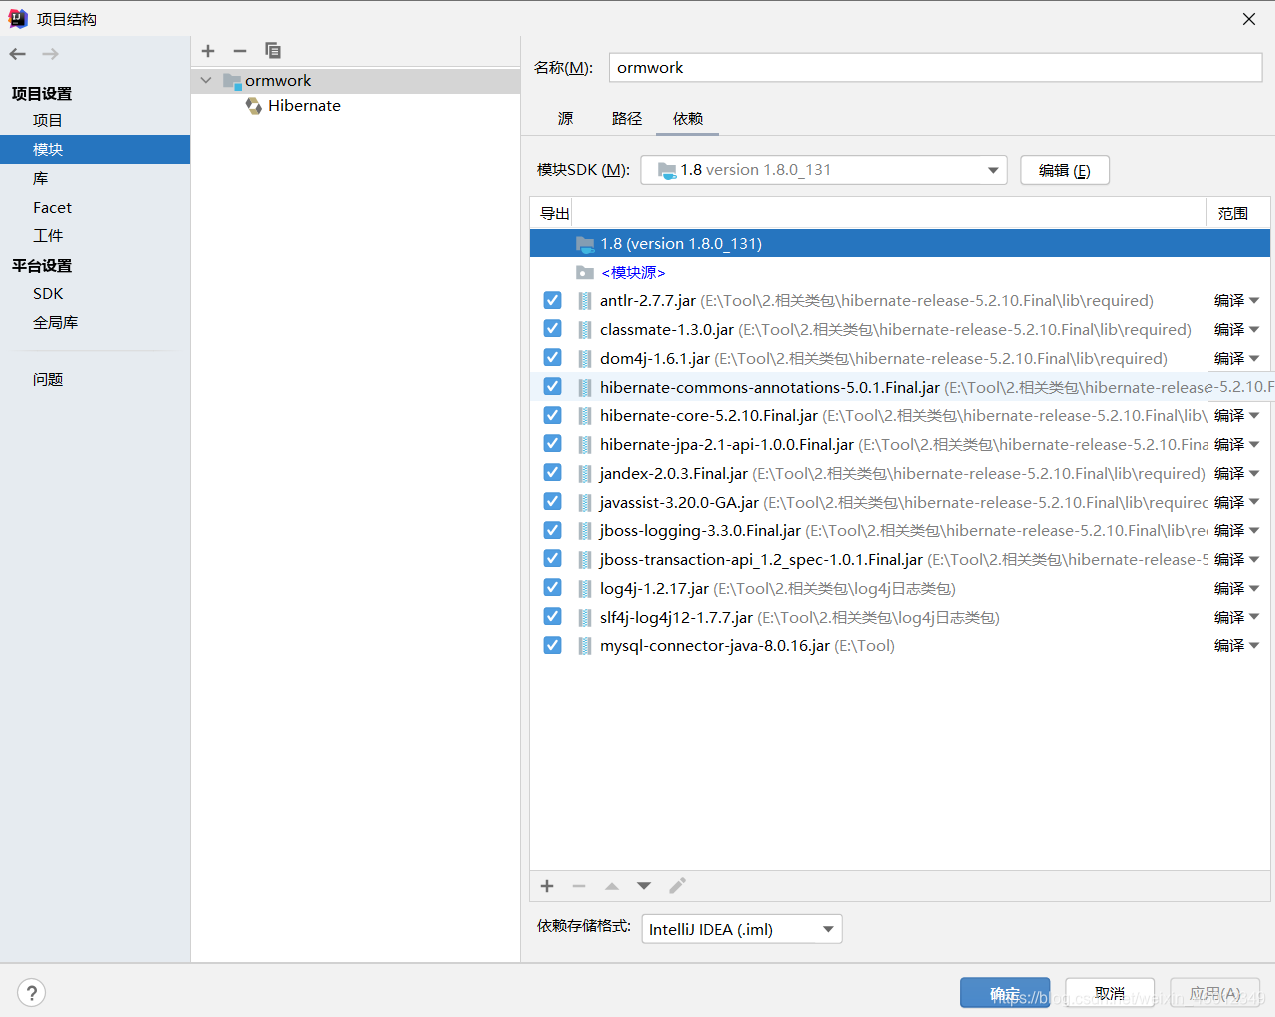Viewport: 1275px width, 1017px height.
Task: Toggle export for hibernate-core-5.2.10.Final.jar
Action: pos(552,415)
